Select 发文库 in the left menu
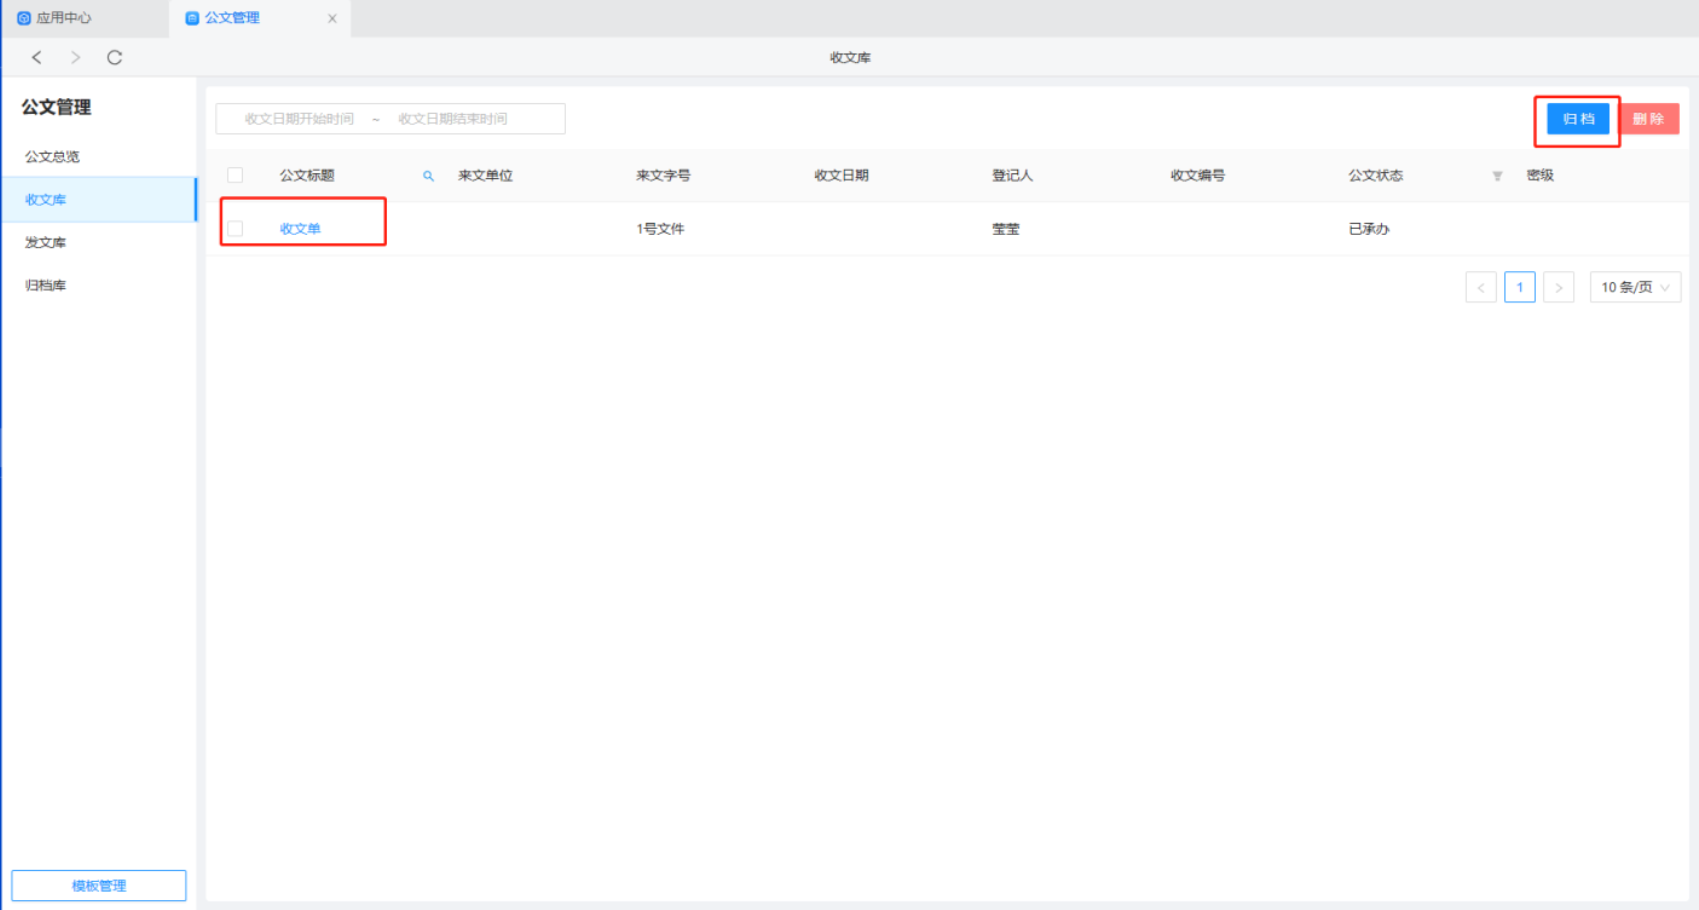This screenshot has height=910, width=1699. coord(46,242)
